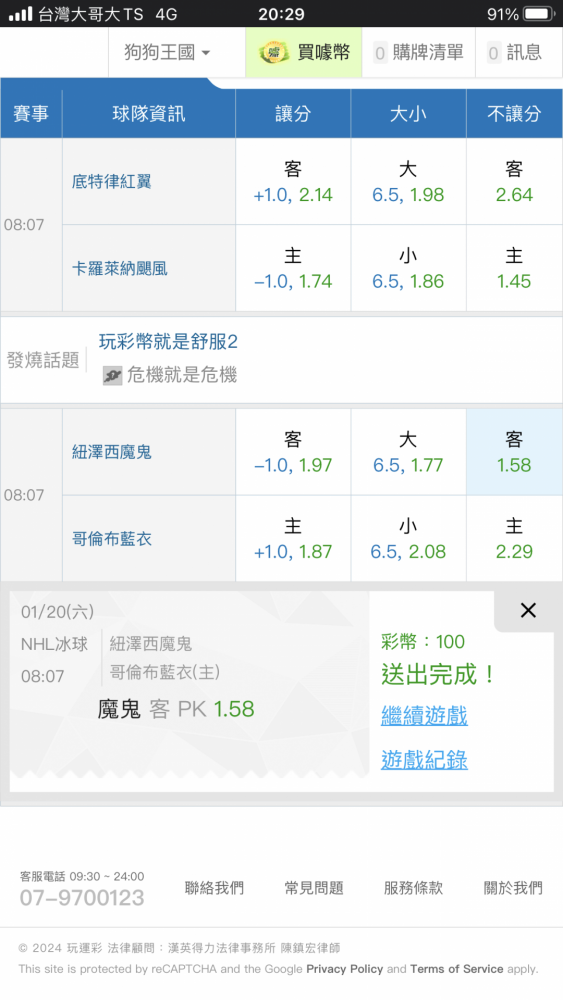Screen dimensions: 563x1000
Task: Click the 底特律紅翼 team name
Action: 112,182
